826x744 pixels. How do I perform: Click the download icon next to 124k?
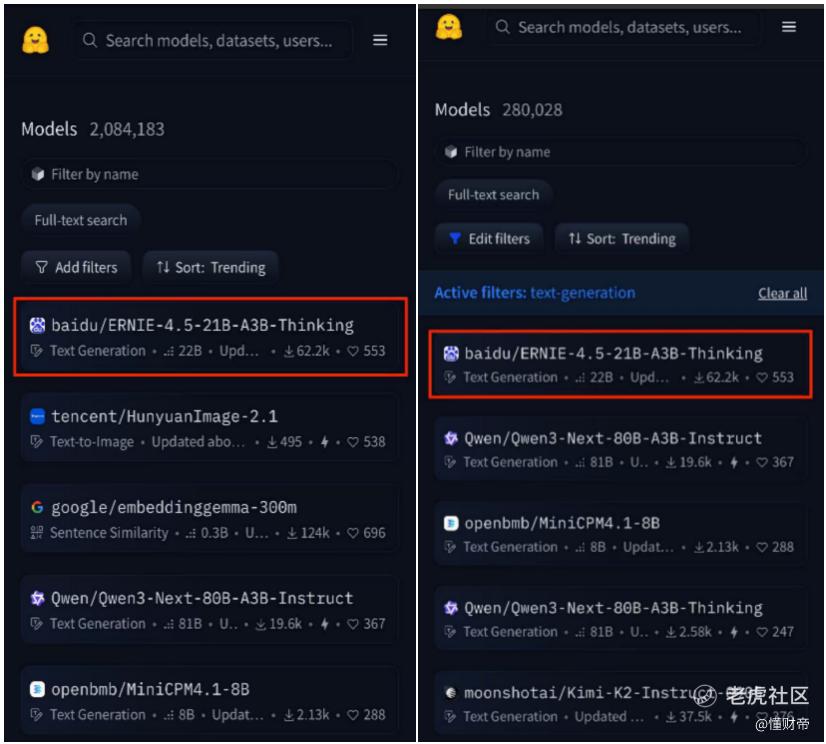(x=292, y=533)
